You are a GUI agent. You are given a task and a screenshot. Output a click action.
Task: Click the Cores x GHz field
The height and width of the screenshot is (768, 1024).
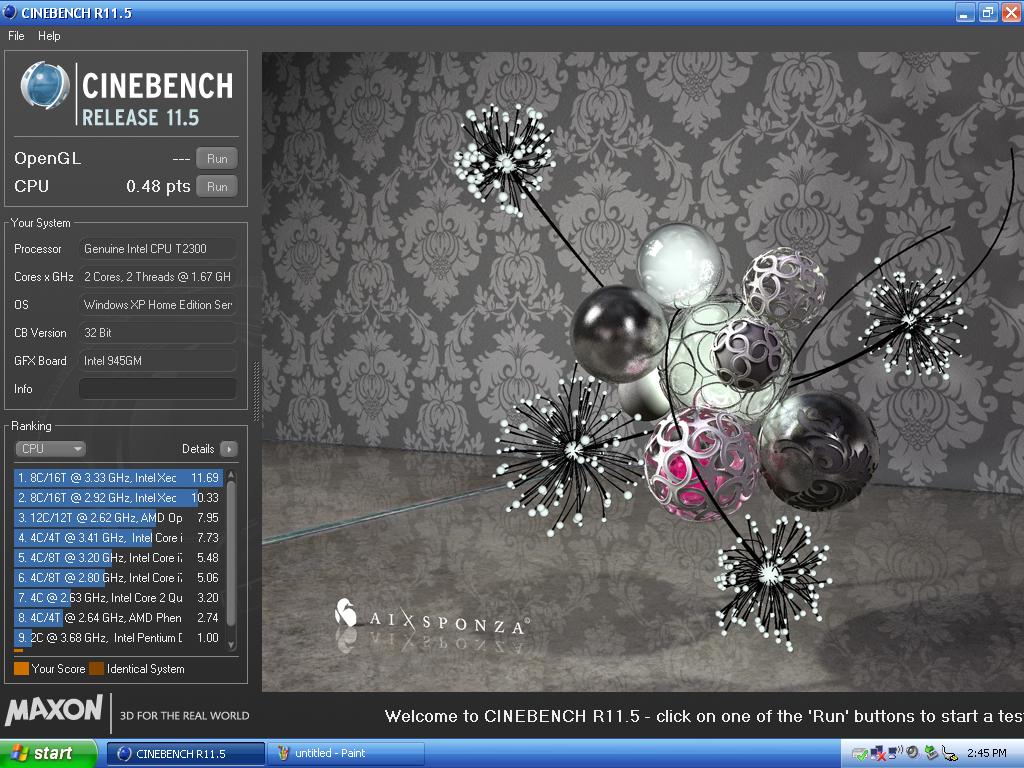click(157, 277)
